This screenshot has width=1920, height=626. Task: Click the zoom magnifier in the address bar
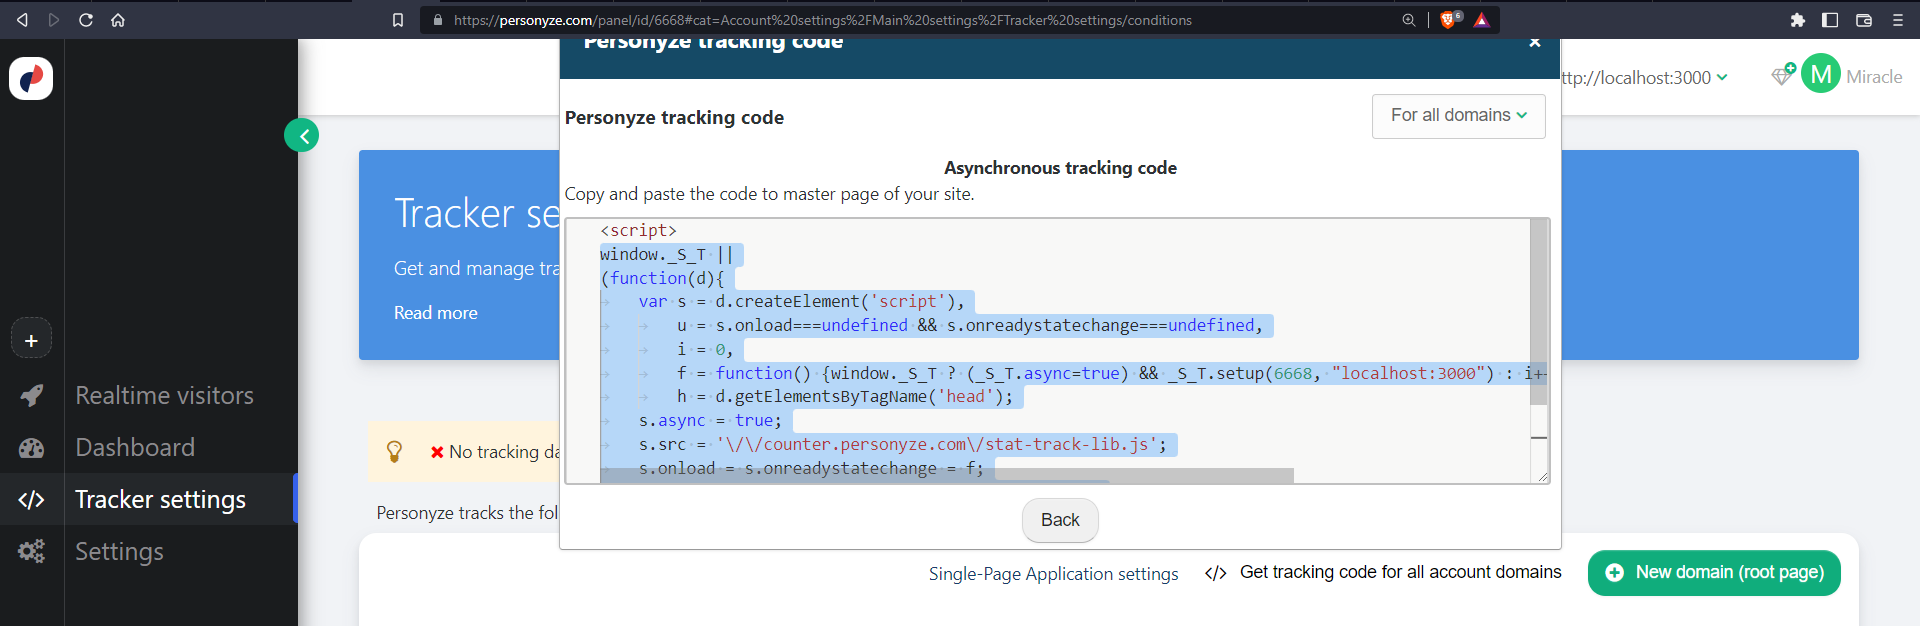[1409, 20]
